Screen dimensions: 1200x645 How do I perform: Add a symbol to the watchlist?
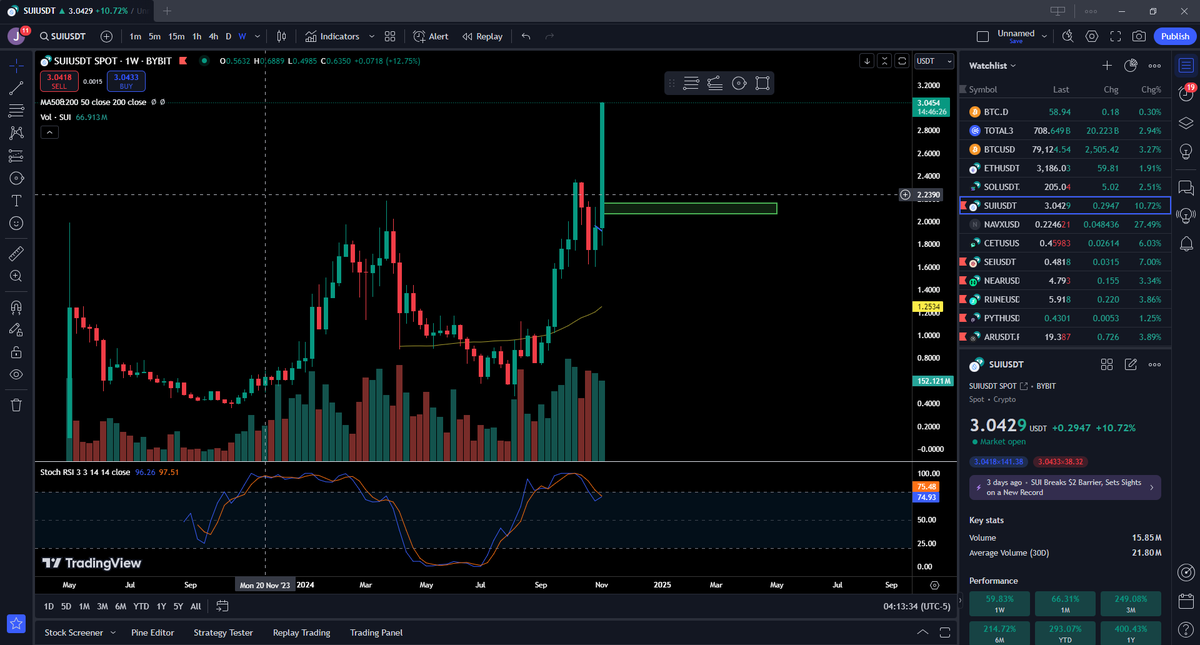1107,65
